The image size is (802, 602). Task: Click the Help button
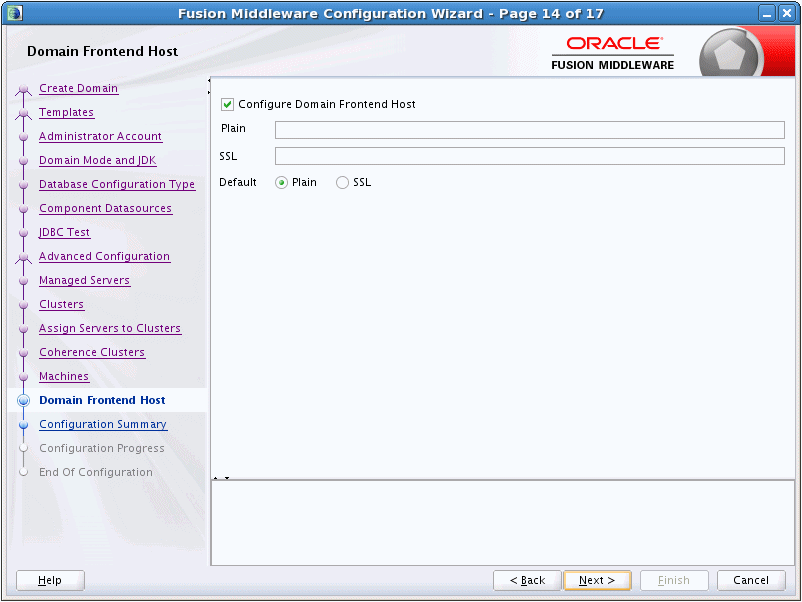point(50,580)
